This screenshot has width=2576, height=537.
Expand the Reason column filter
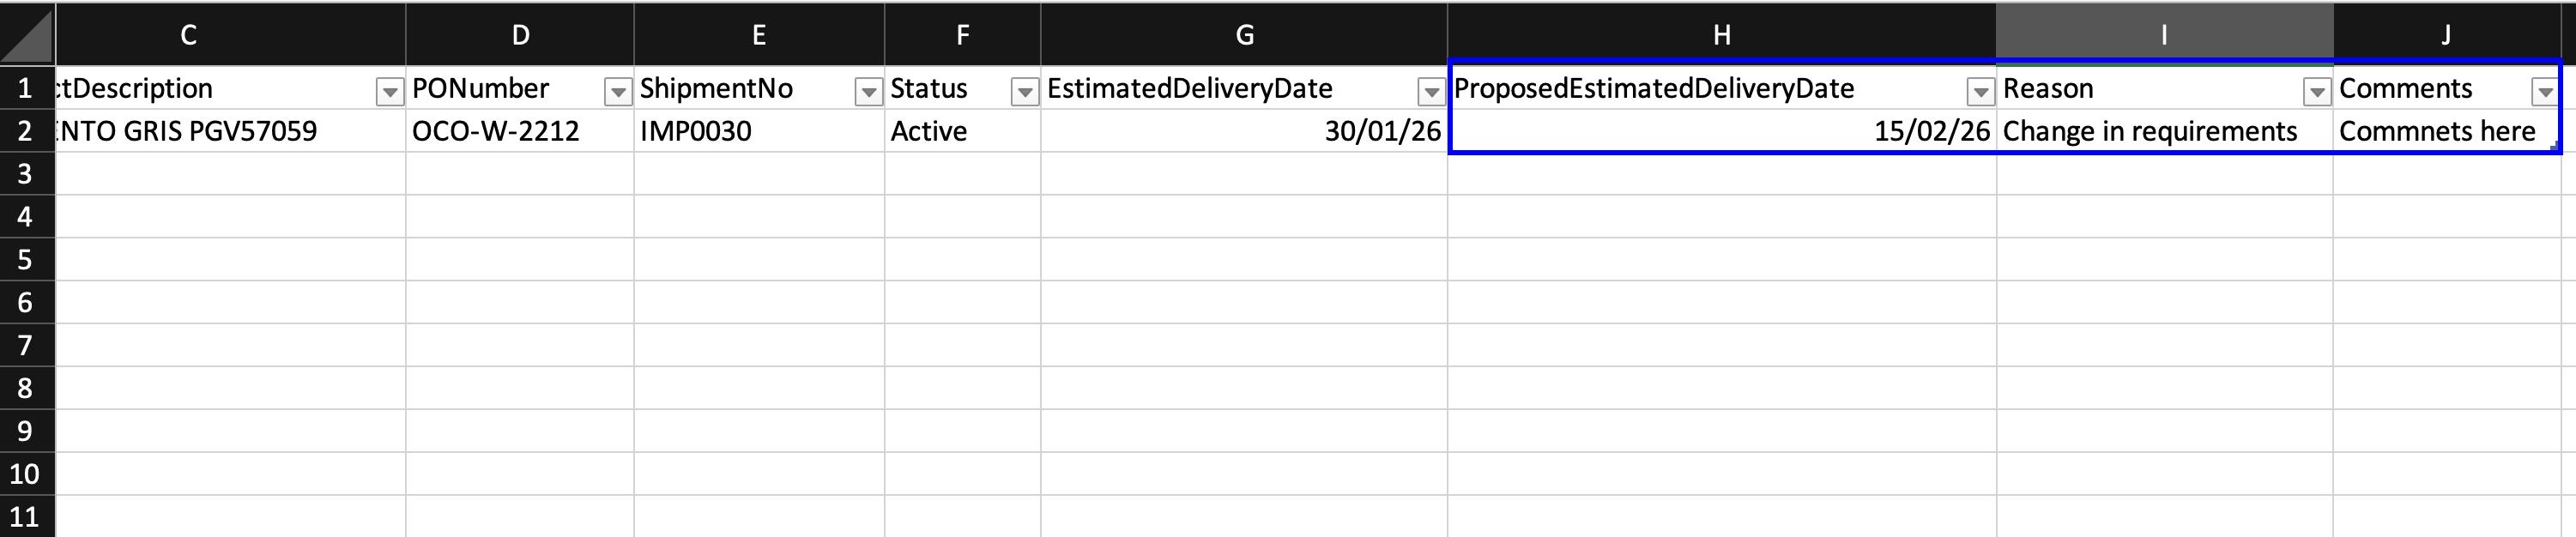[x=2316, y=92]
